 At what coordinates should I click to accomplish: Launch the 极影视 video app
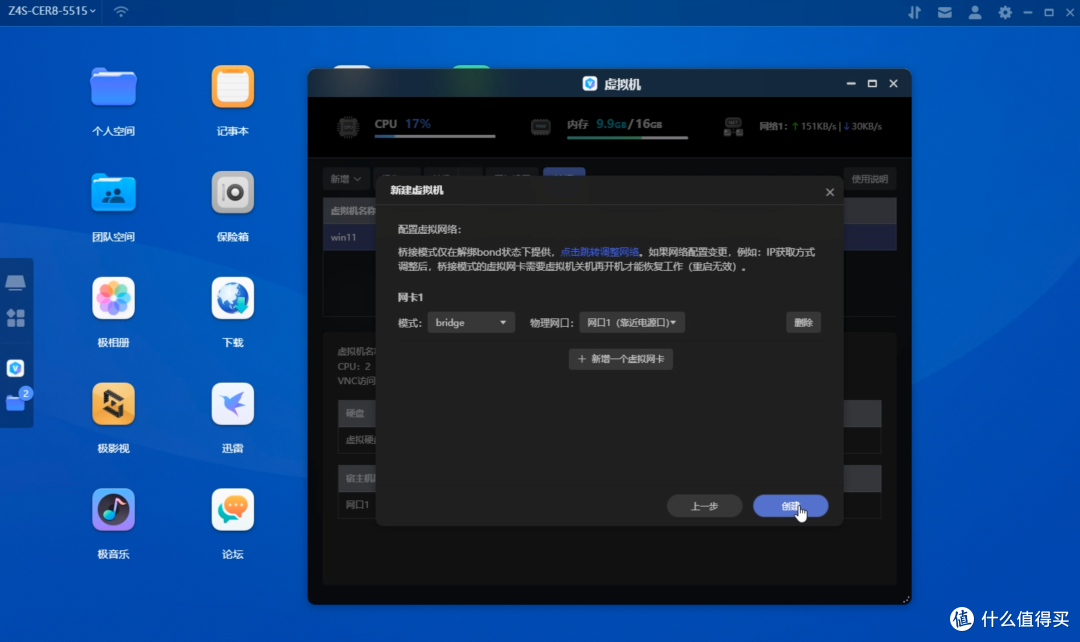click(x=113, y=404)
